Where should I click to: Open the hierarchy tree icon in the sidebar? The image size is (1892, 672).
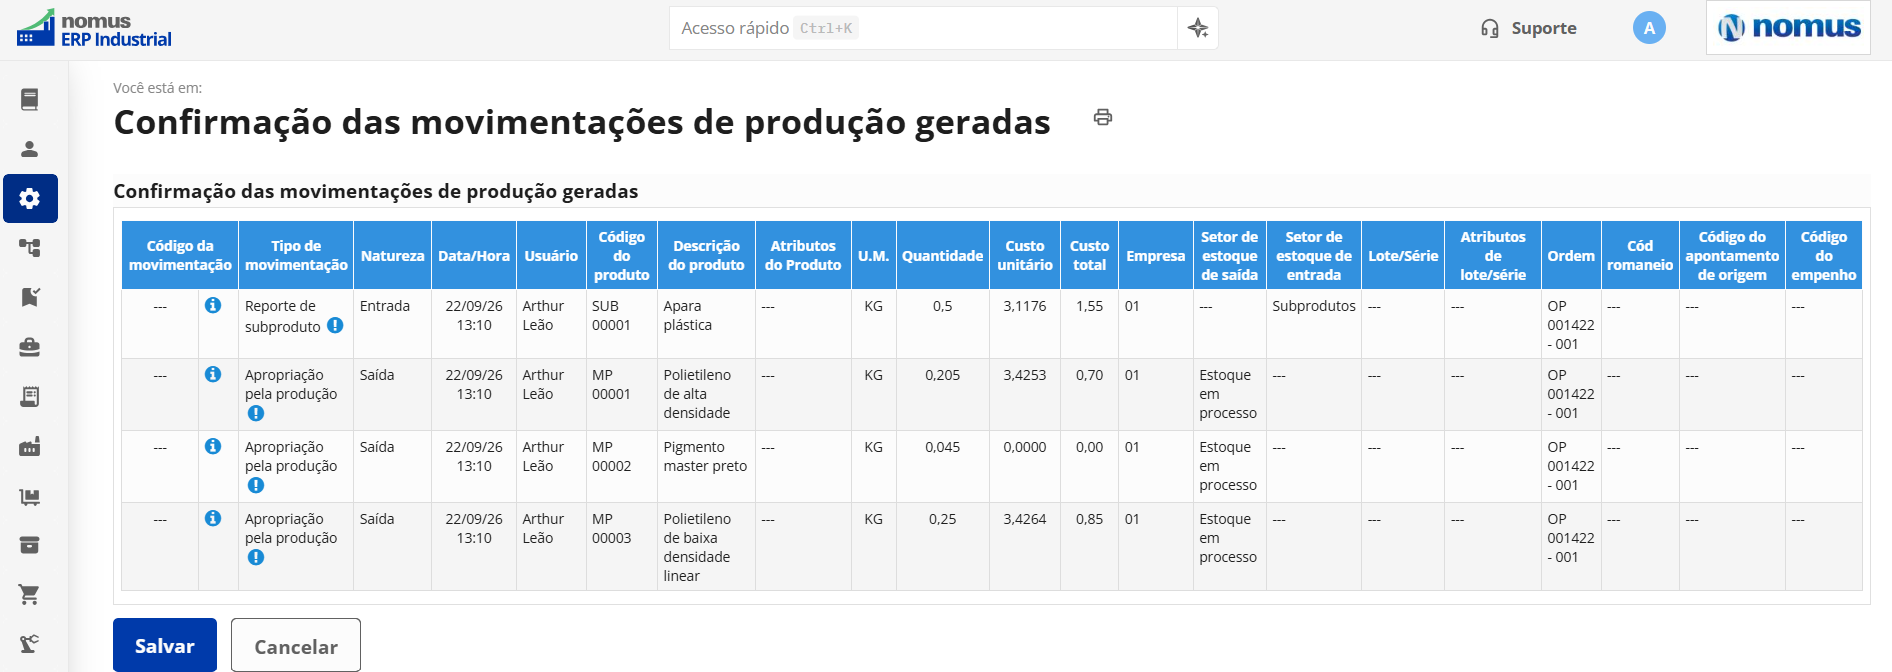tap(30, 248)
